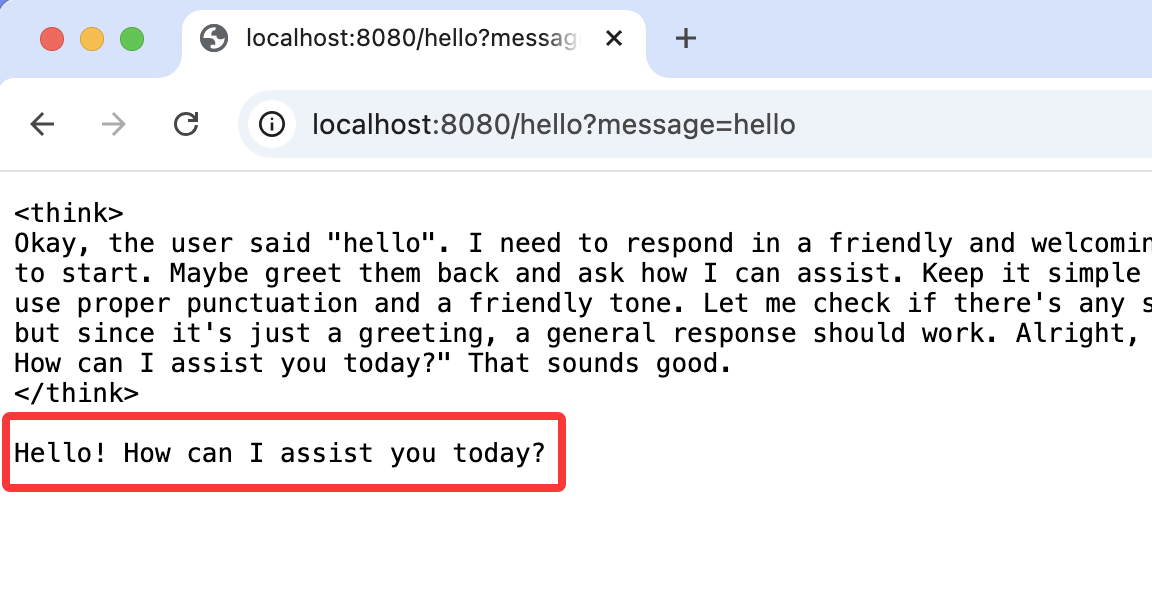Screen dimensions: 1152x596
Task: Reload the page with refresh icon
Action: pos(186,124)
